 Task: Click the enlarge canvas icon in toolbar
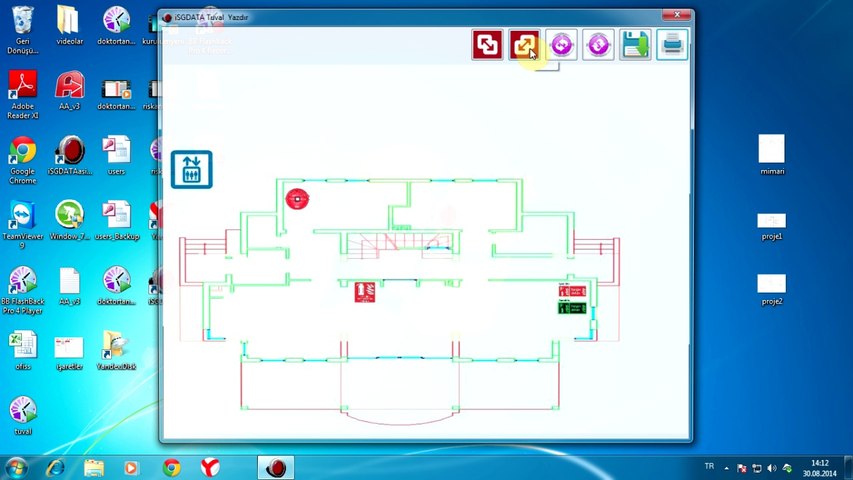click(x=524, y=45)
